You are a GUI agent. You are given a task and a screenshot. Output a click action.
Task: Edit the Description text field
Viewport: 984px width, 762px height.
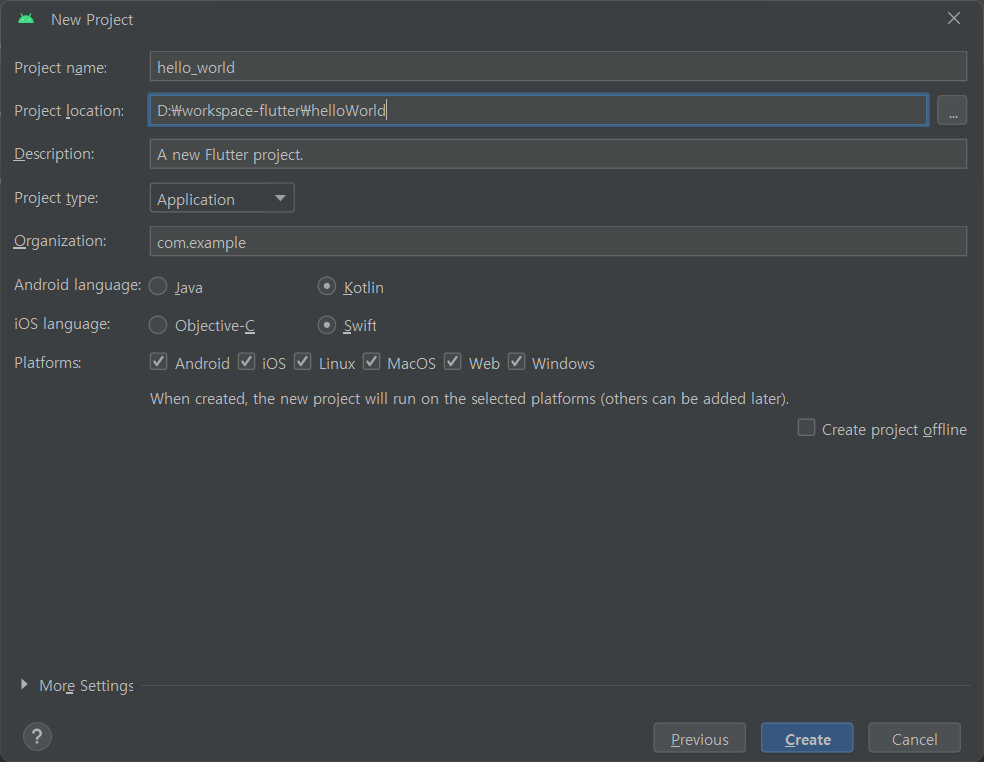tap(558, 154)
